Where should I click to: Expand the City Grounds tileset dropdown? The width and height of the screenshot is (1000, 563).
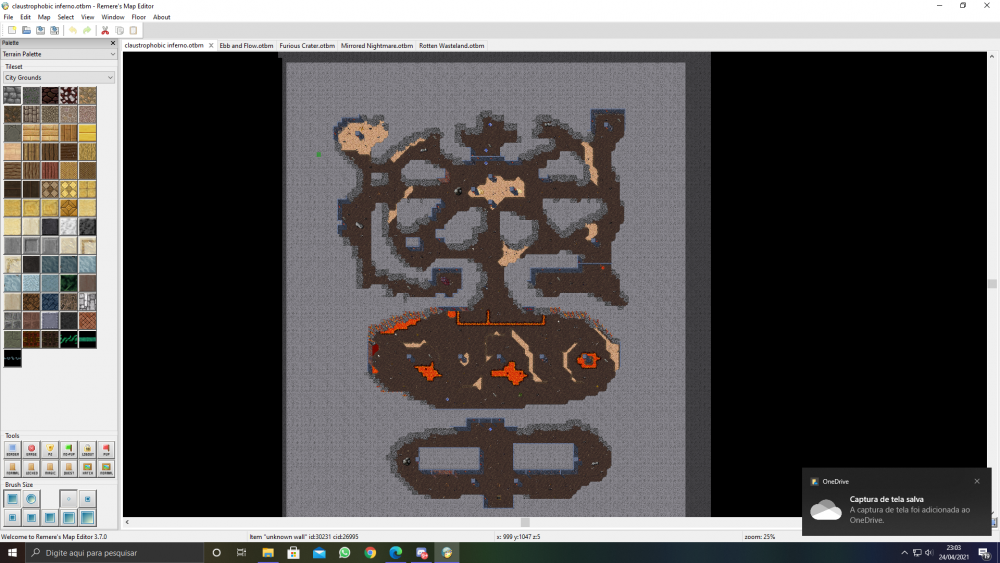click(x=59, y=78)
